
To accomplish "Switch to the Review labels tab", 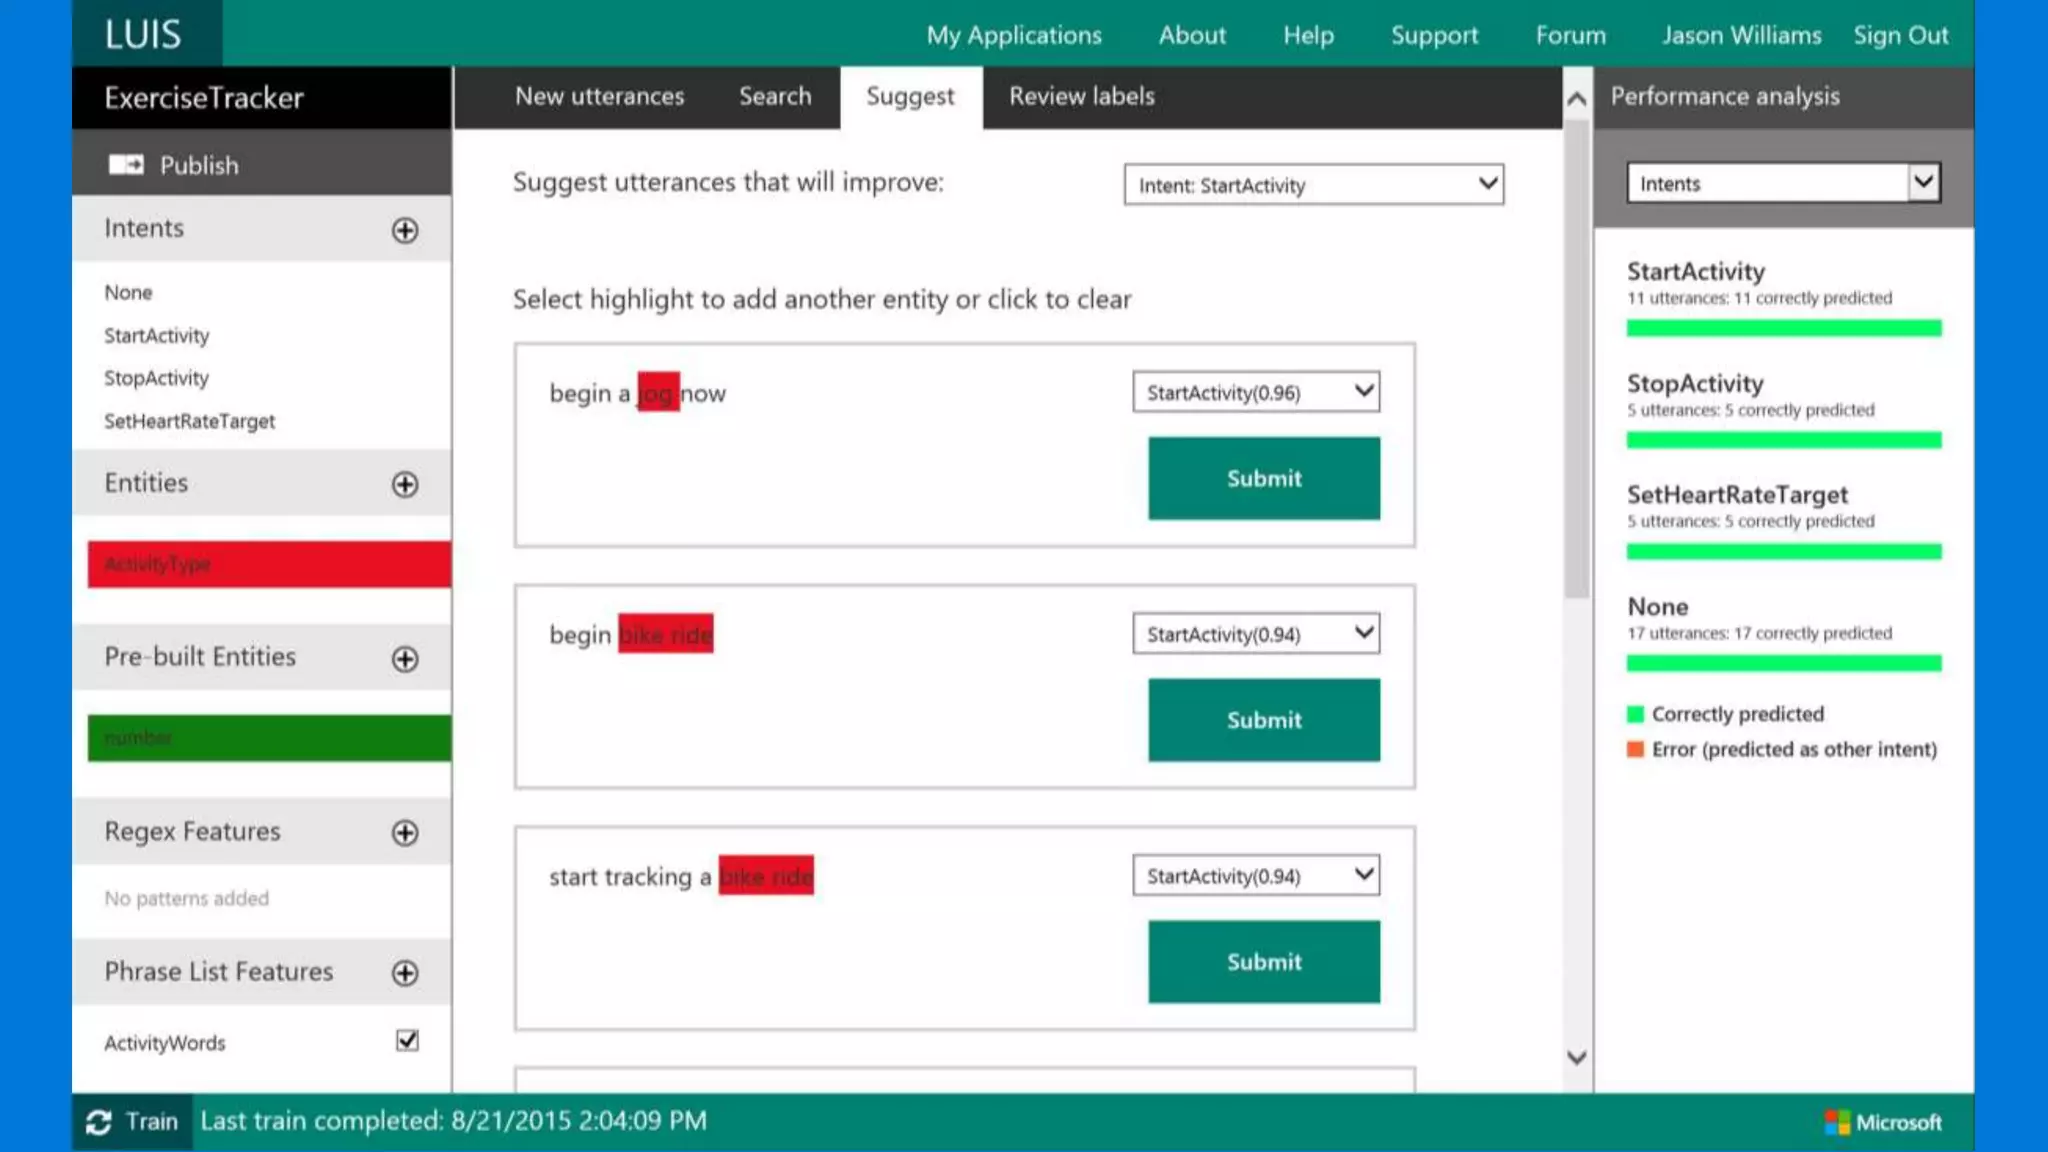I will pos(1081,97).
